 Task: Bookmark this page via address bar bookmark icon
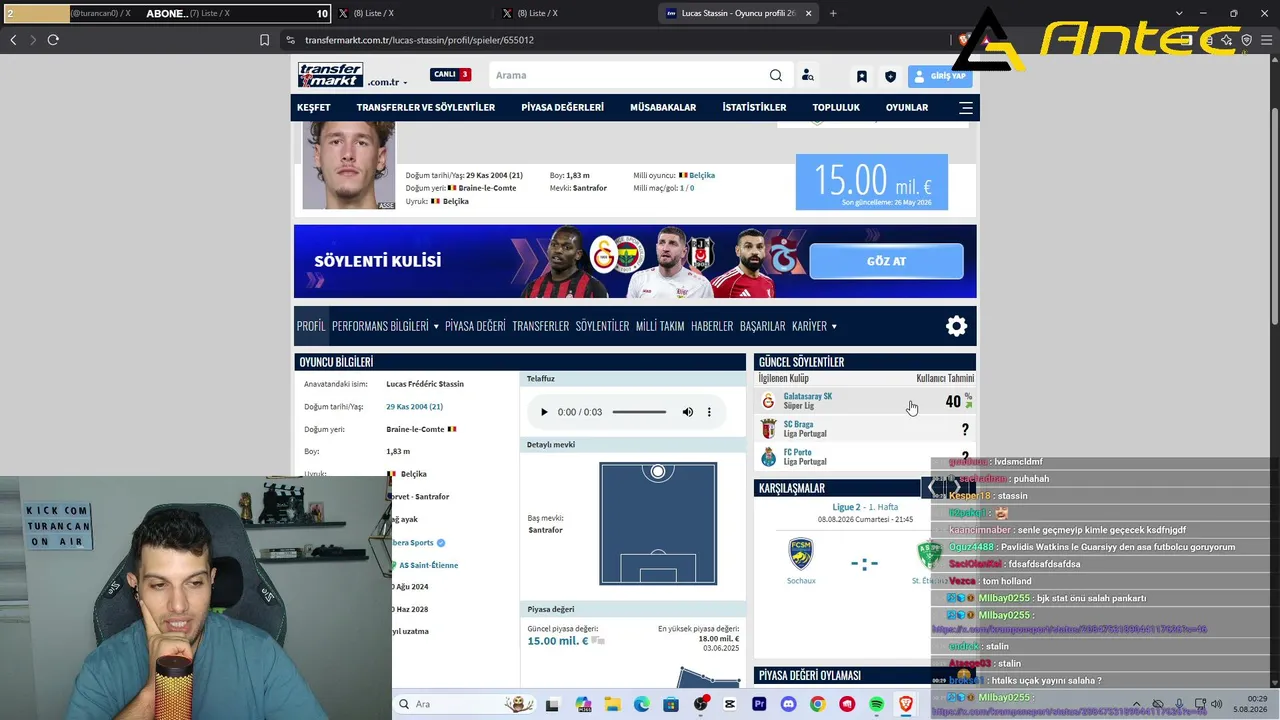pyautogui.click(x=264, y=40)
